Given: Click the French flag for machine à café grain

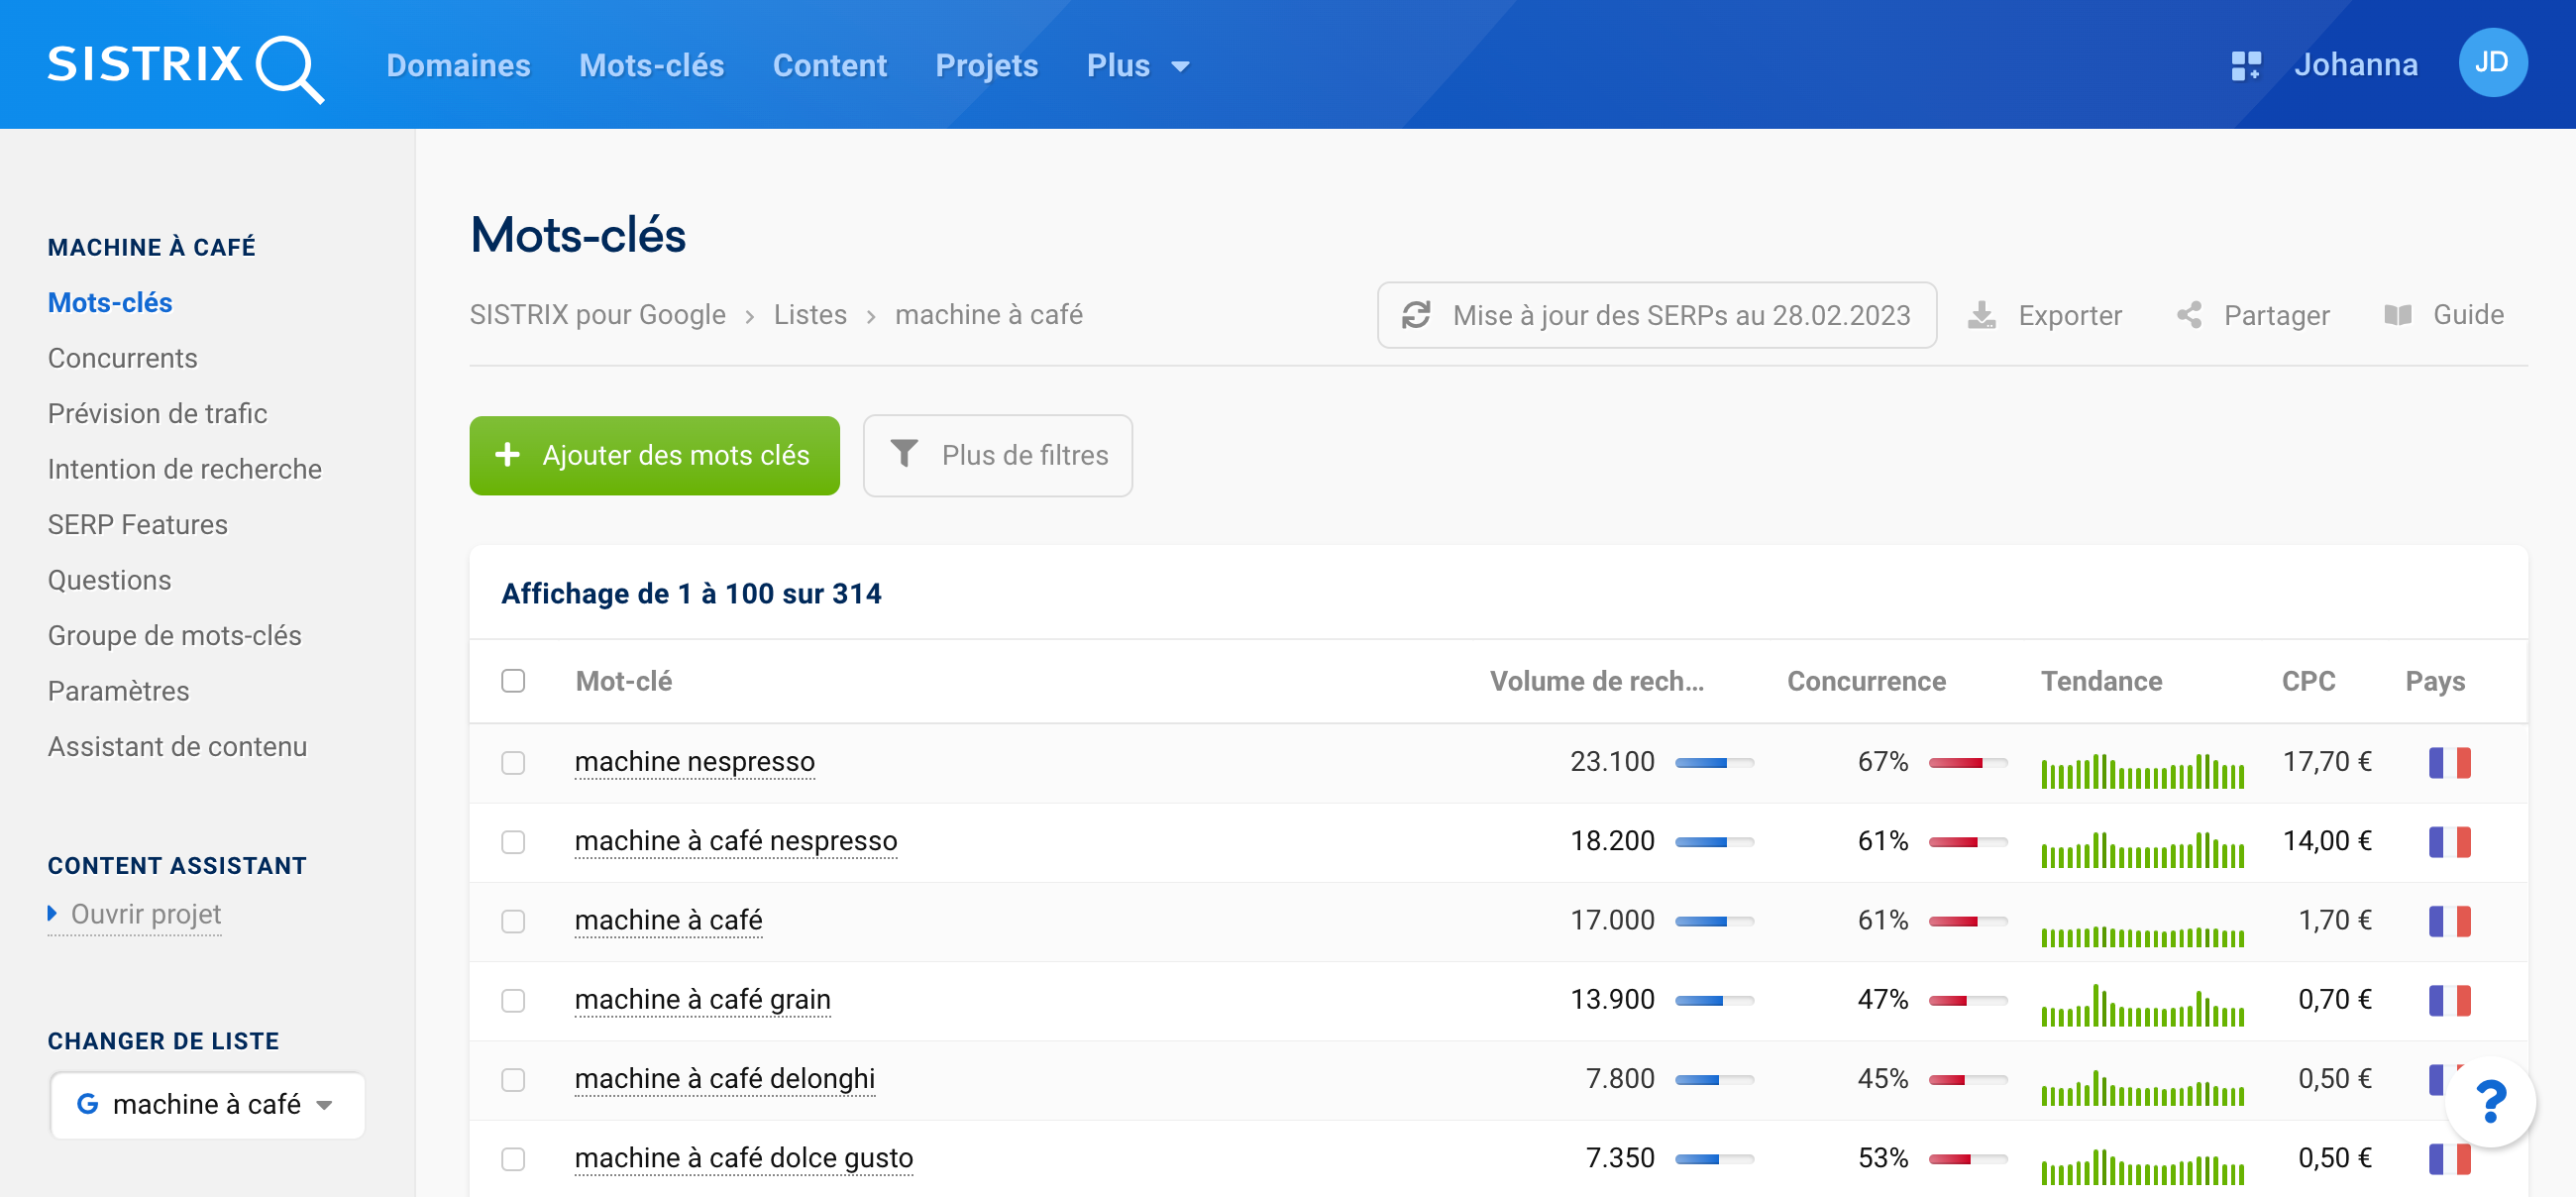Looking at the screenshot, I should coord(2449,1000).
